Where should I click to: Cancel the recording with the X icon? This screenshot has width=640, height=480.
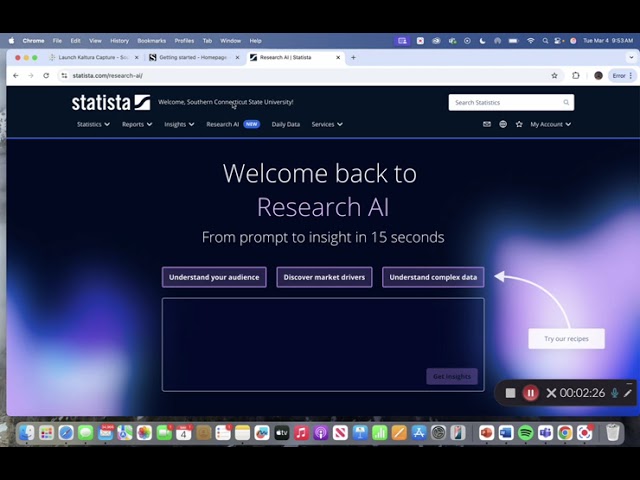point(551,393)
